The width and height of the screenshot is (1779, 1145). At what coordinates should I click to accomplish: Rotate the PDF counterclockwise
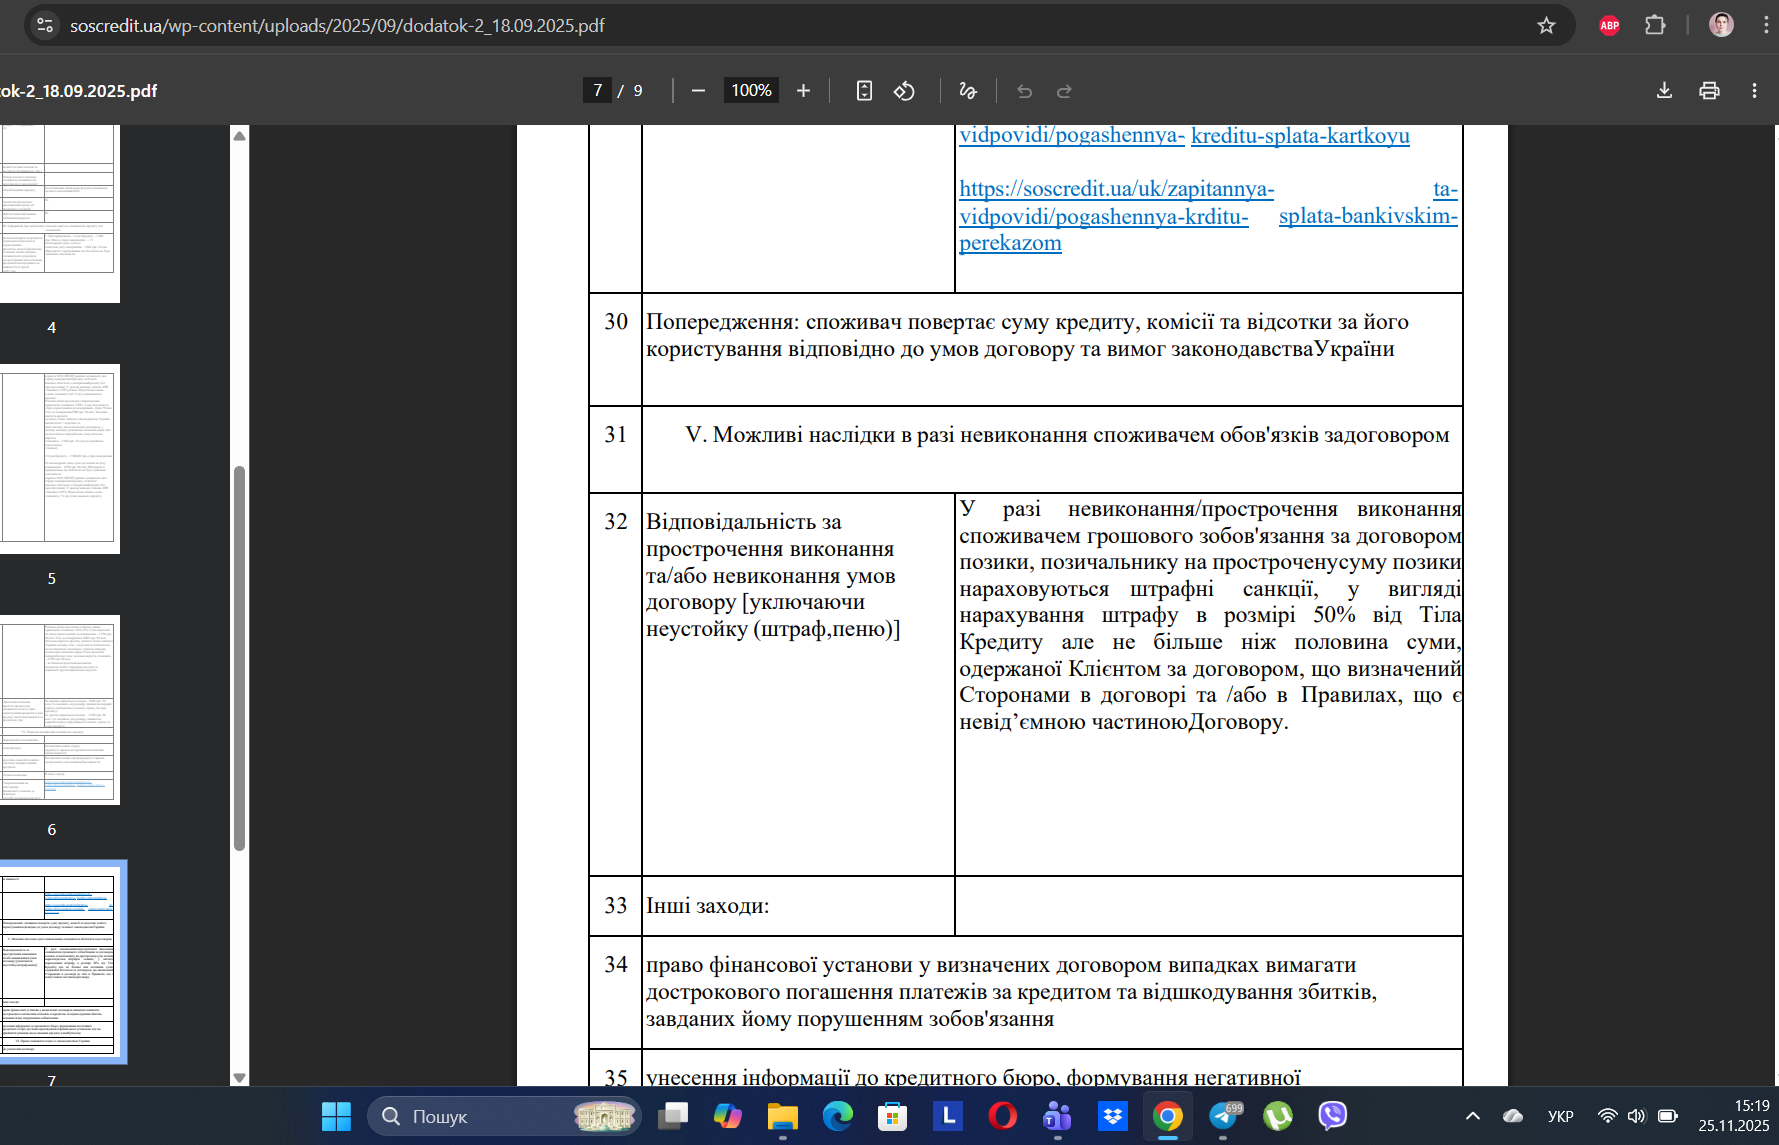[x=904, y=90]
